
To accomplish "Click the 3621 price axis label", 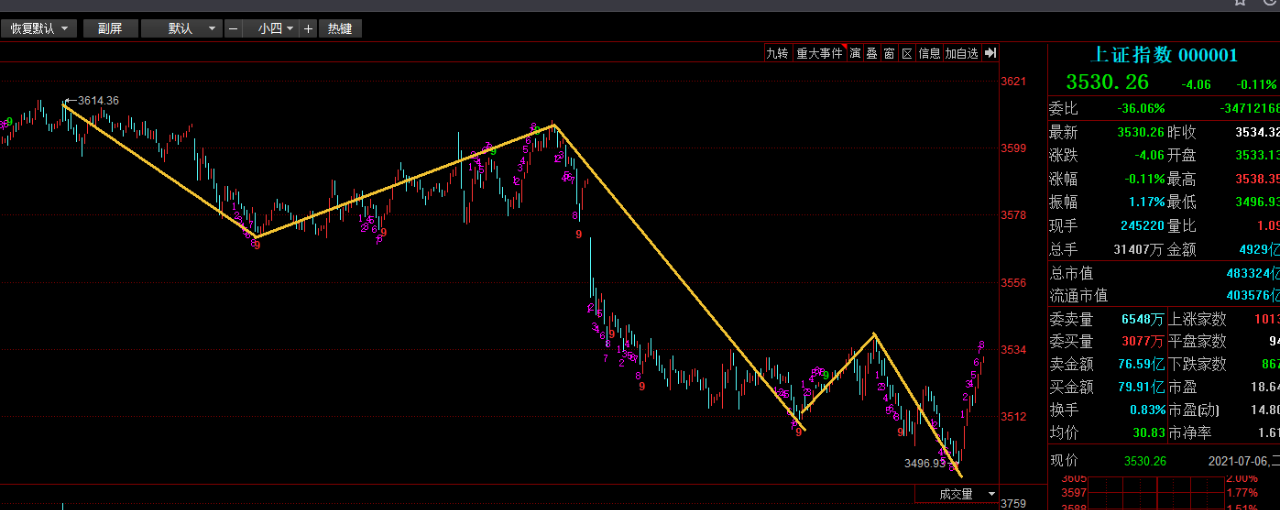I will click(1014, 81).
